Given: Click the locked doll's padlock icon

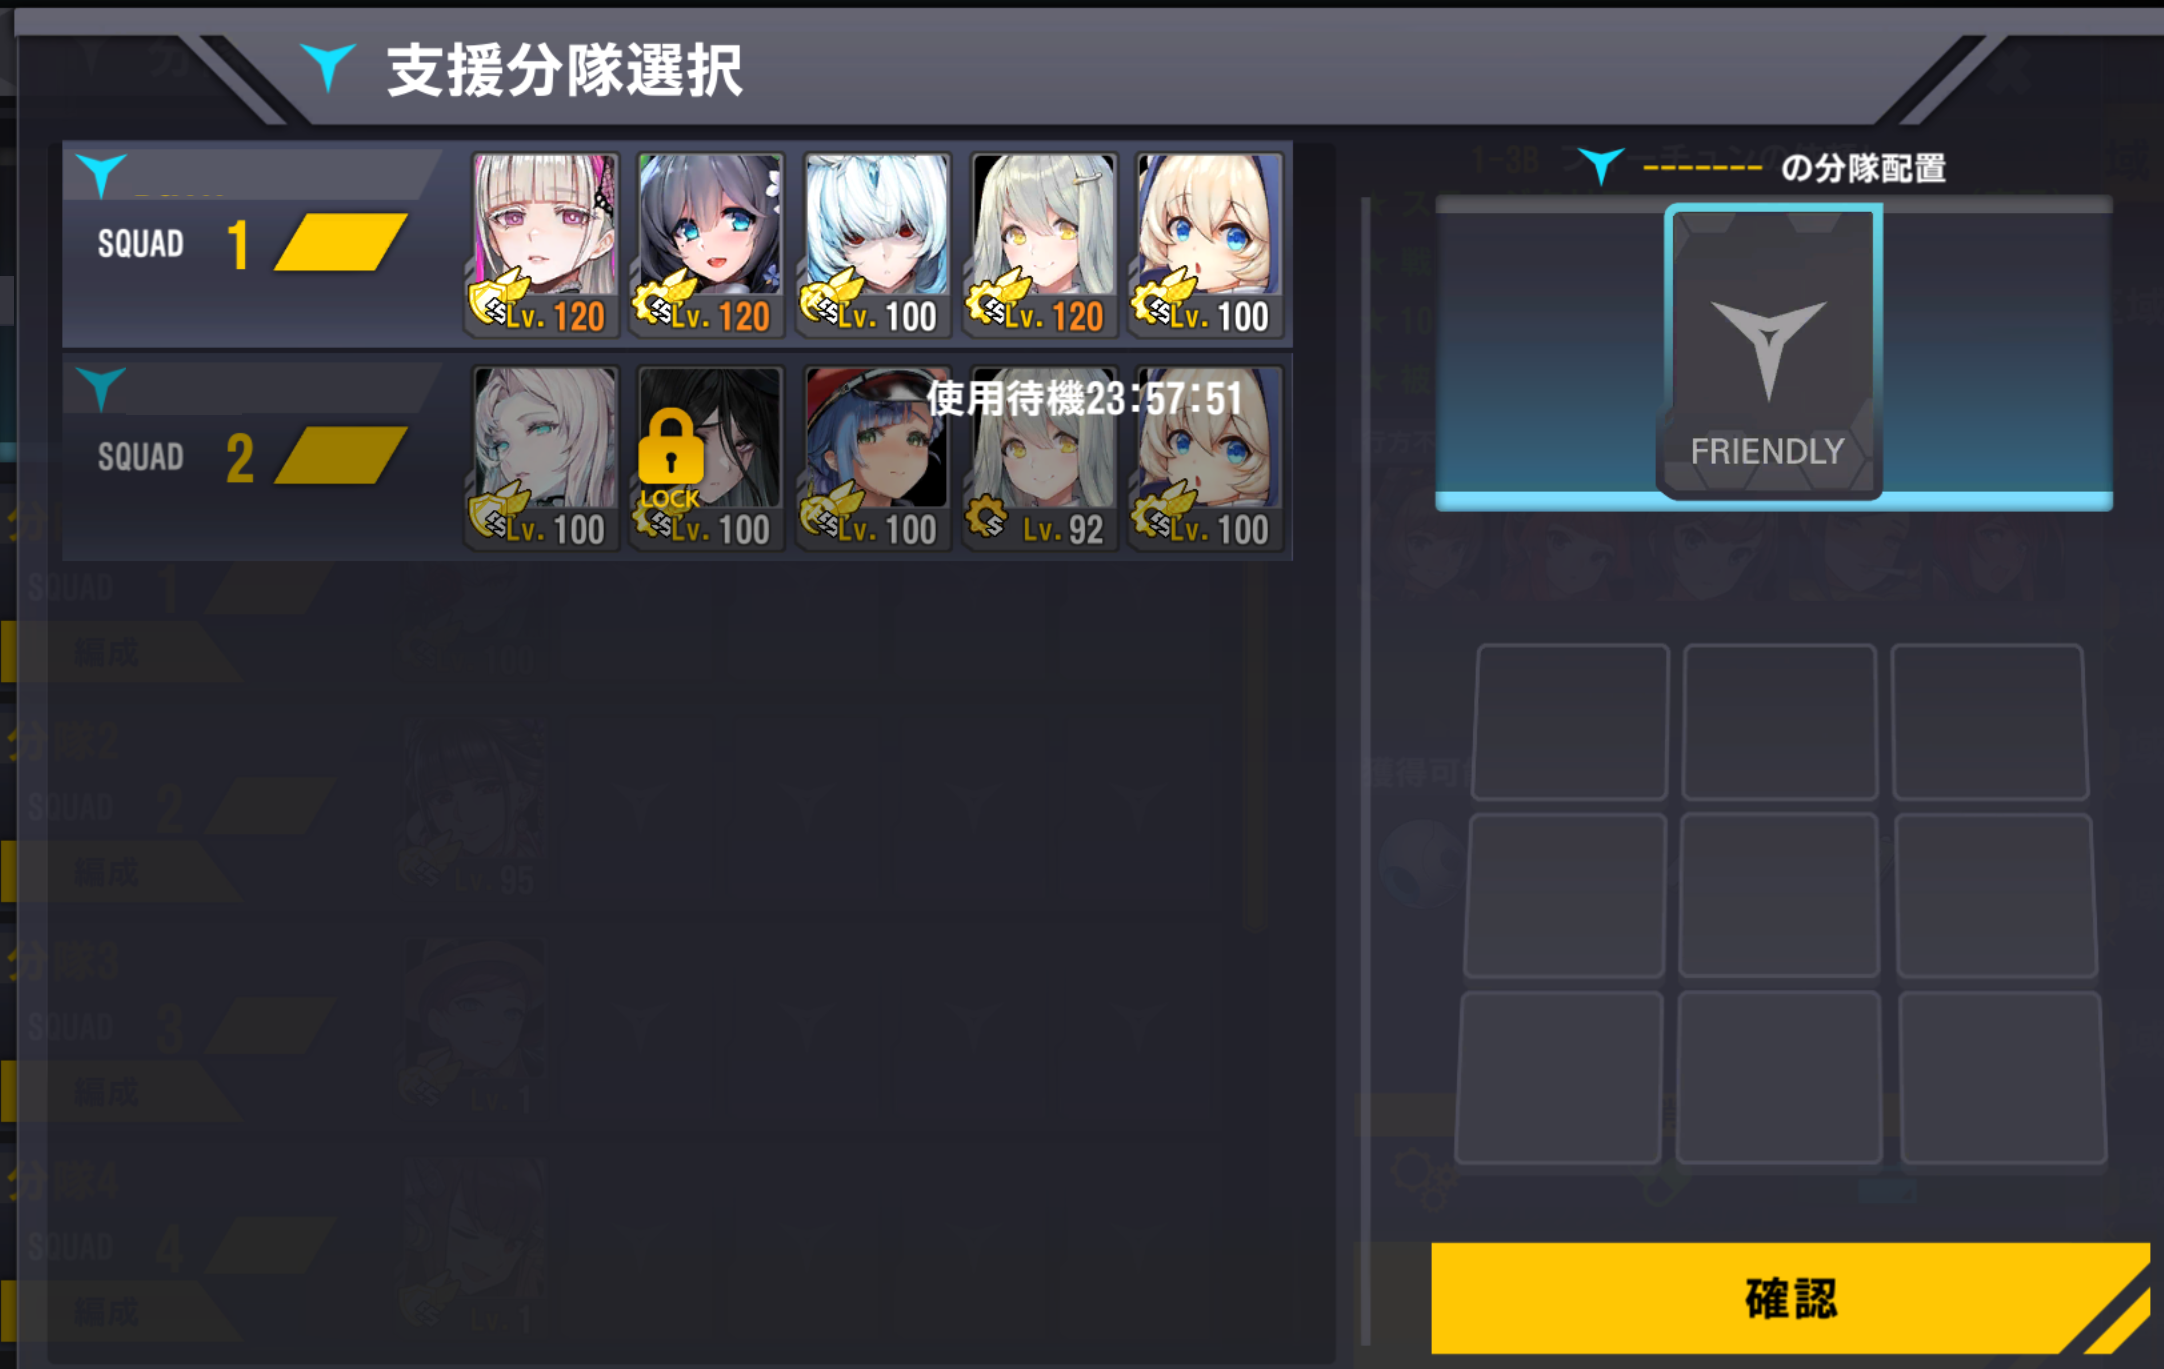Looking at the screenshot, I should 670,447.
